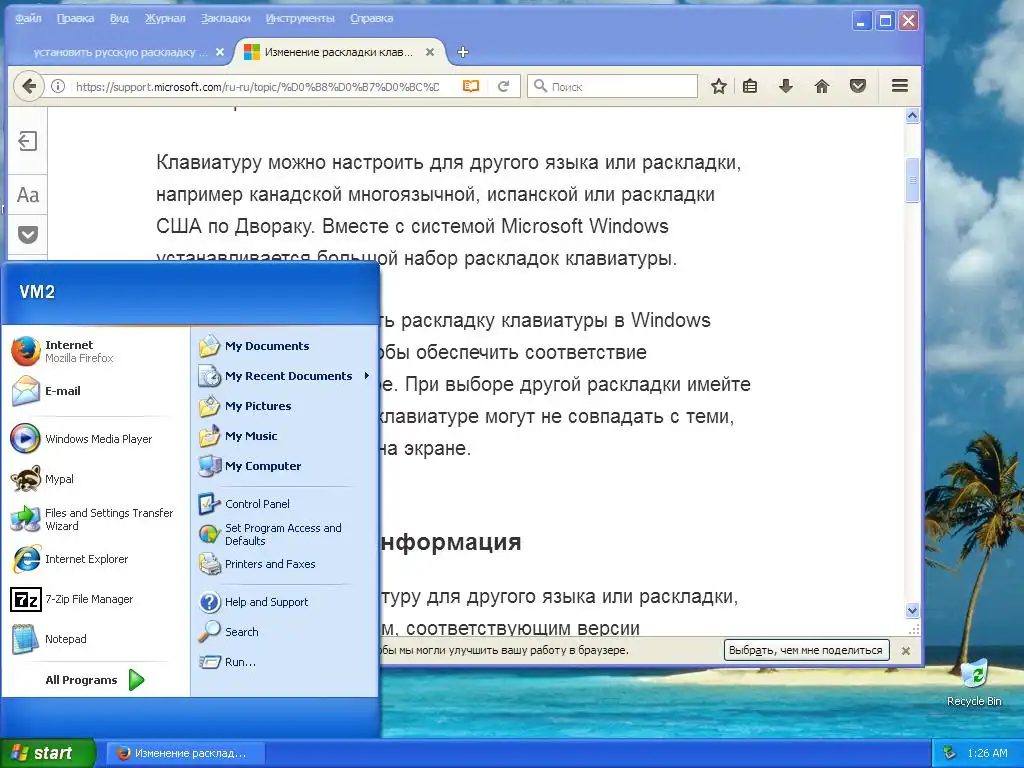Switch to the установить русскую раскладку tab

120,52
